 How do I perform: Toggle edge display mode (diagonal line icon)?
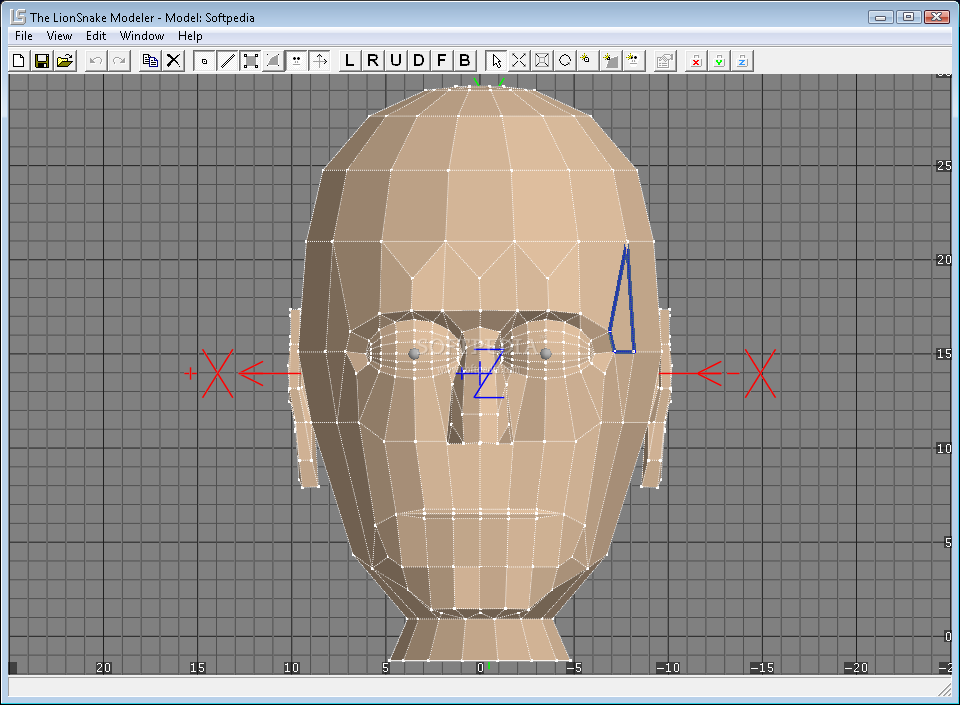(x=227, y=61)
